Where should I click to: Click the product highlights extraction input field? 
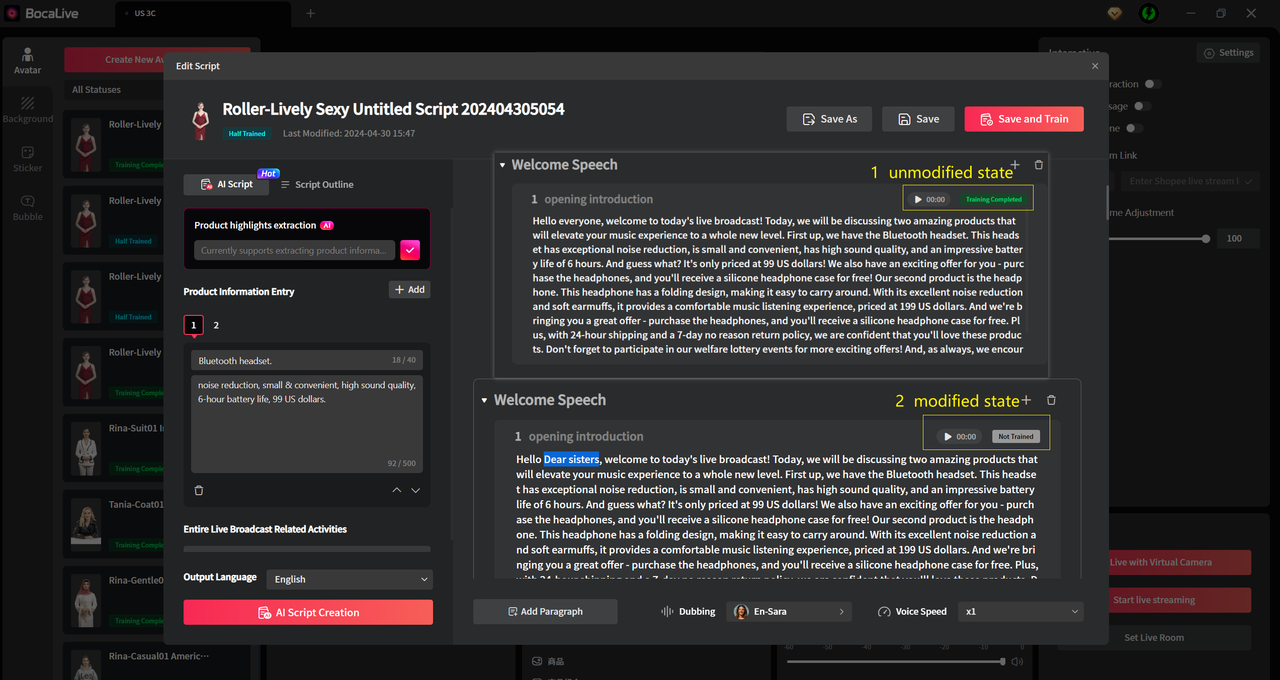pos(294,250)
